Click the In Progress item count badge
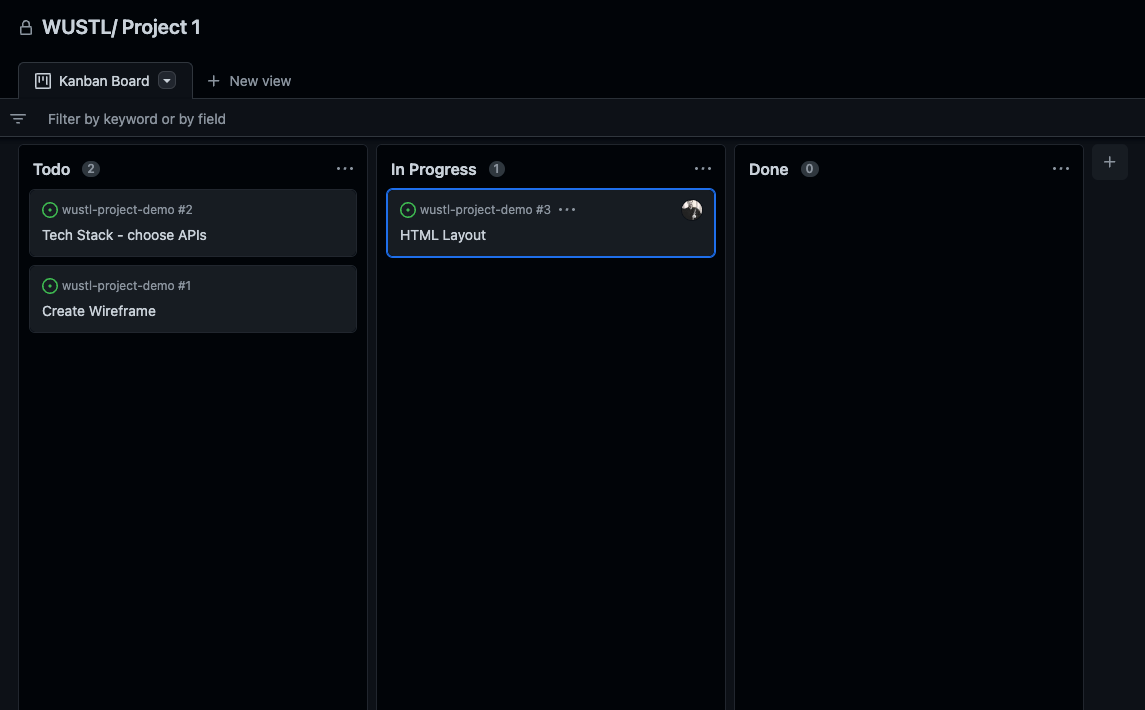The width and height of the screenshot is (1145, 710). [497, 169]
